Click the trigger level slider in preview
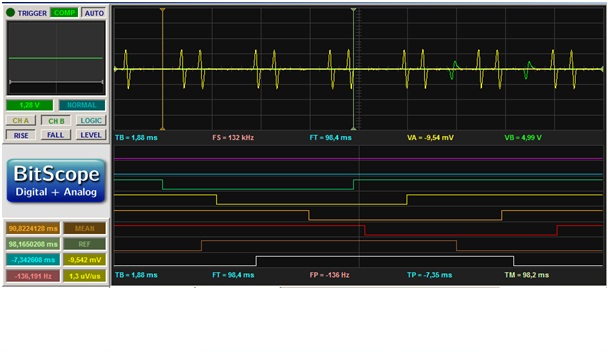Screen dimensions: 614x360 (x=56, y=82)
